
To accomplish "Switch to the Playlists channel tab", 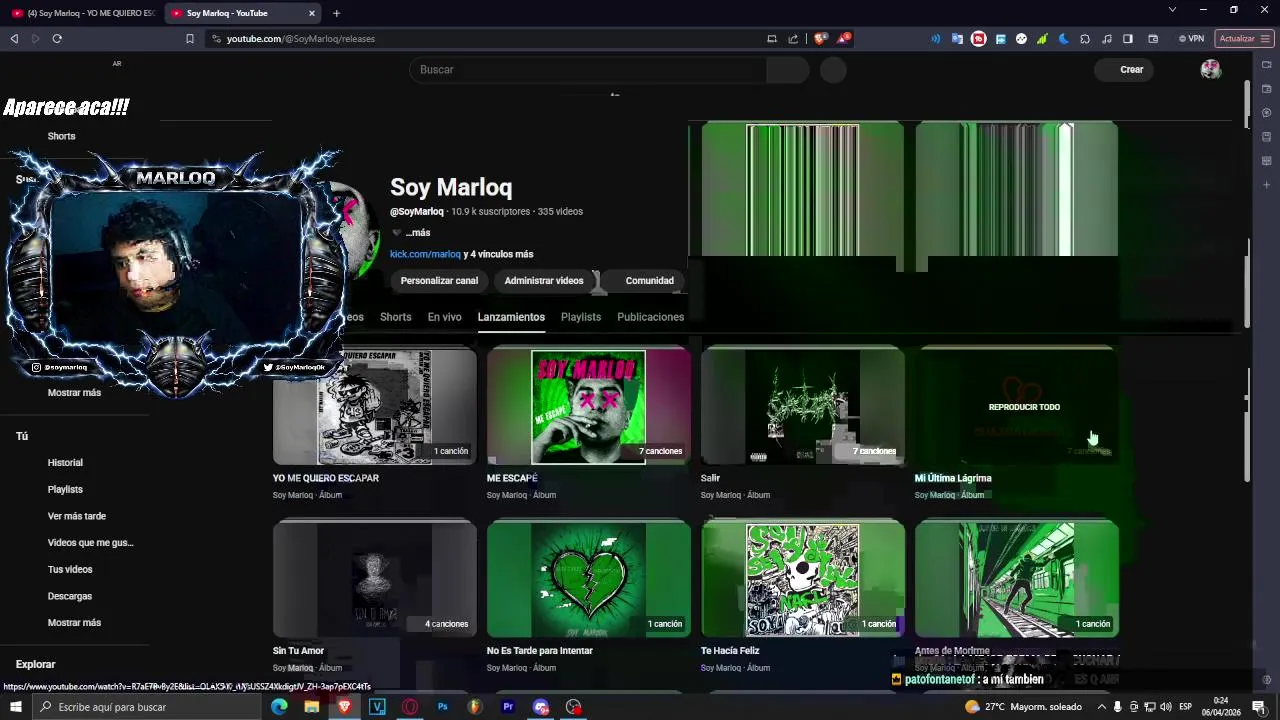I will pyautogui.click(x=581, y=317).
